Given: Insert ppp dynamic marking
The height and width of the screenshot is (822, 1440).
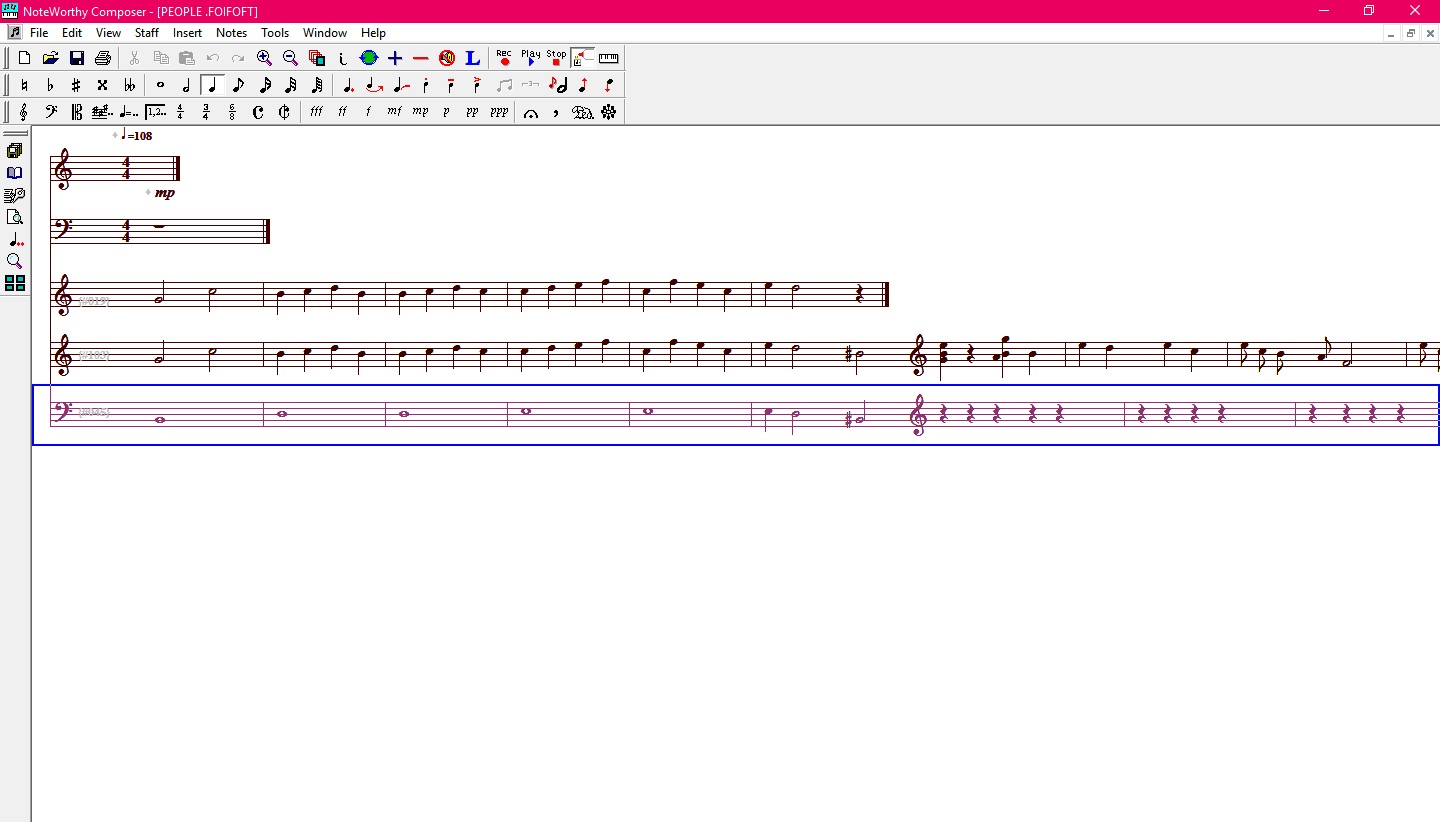Looking at the screenshot, I should click(499, 112).
